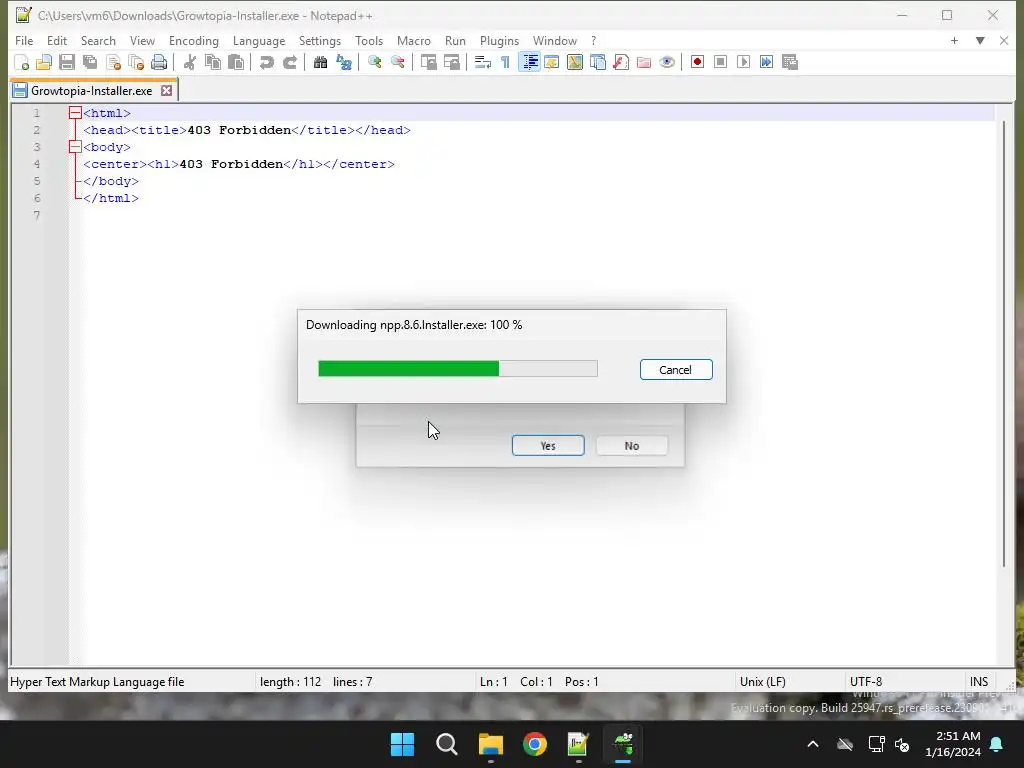Viewport: 1024px width, 768px height.
Task: Collapse the html fold on line 1
Action: coord(75,113)
